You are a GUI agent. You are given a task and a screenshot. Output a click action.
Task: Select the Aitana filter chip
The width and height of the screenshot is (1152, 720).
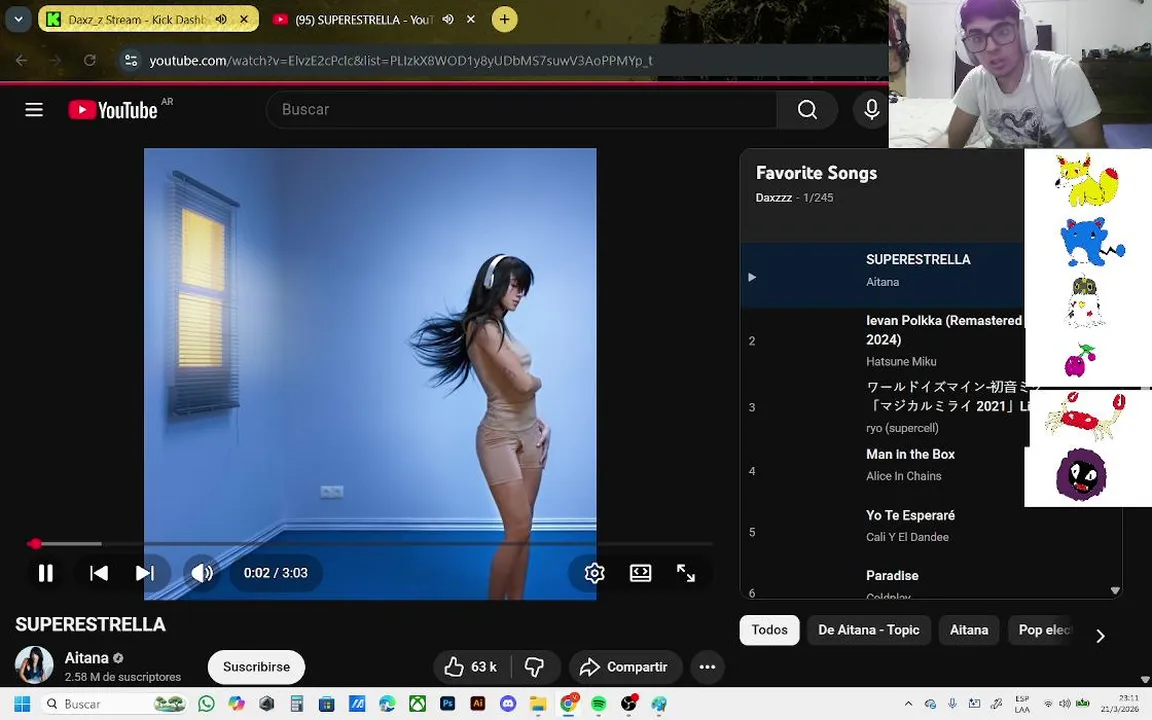[x=969, y=630]
